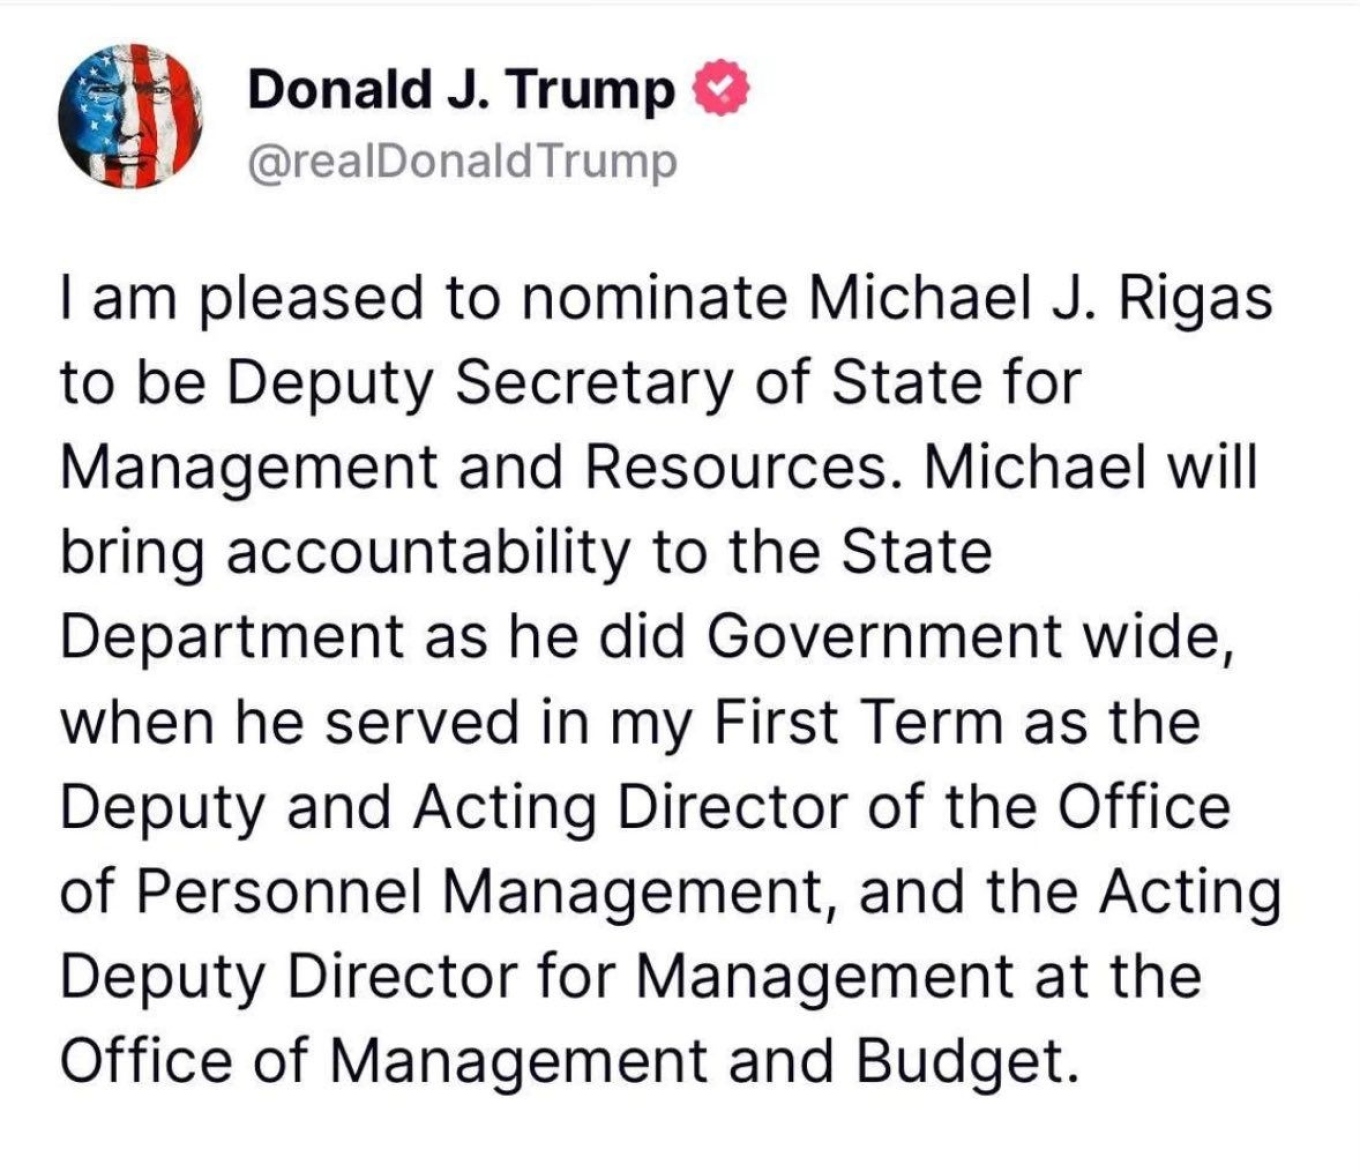Click the word "Resources" in the post
This screenshot has height=1172, width=1360.
pyautogui.click(x=735, y=468)
